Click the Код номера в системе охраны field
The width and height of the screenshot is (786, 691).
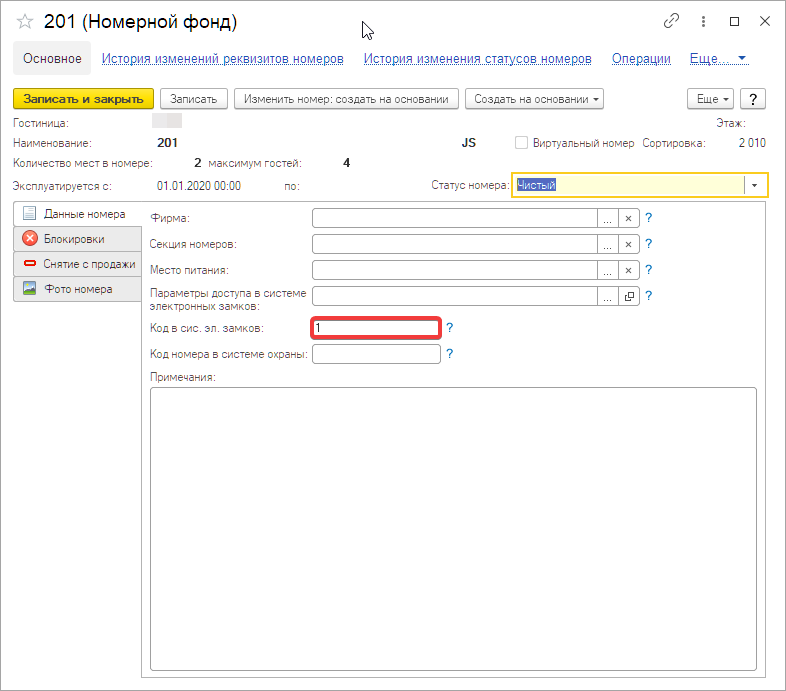tap(376, 354)
